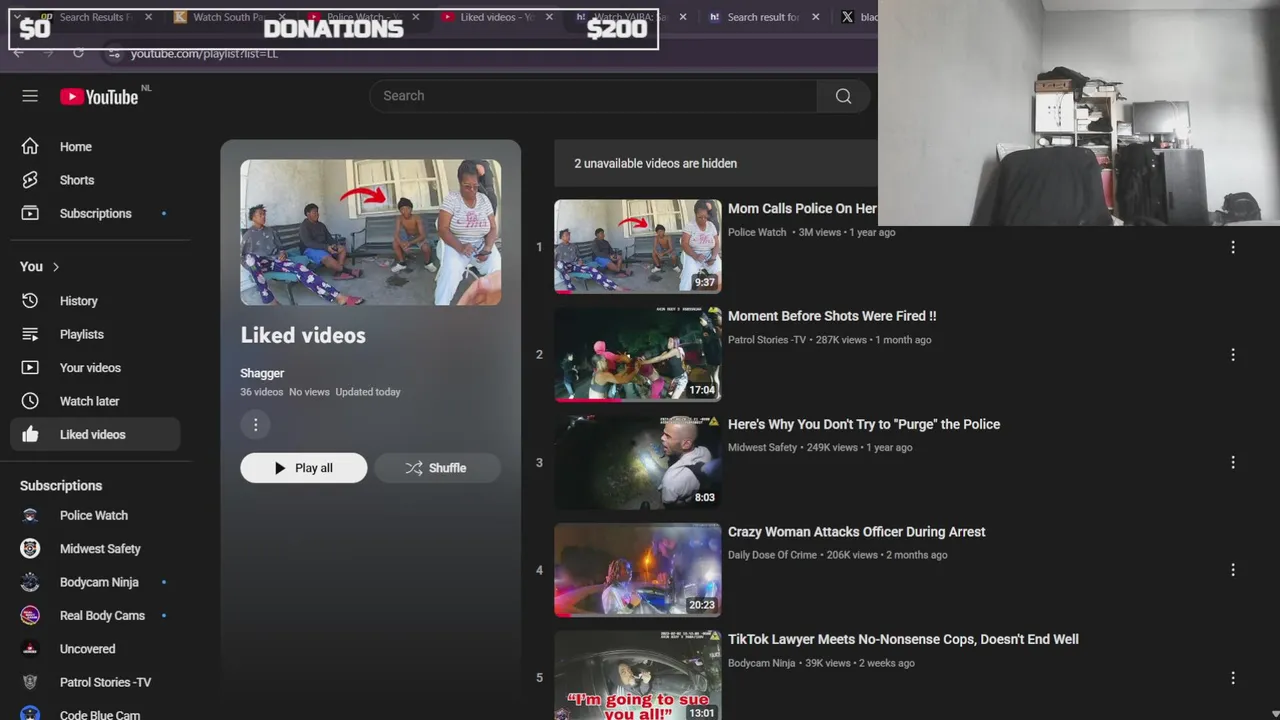Click the Uncovered channel avatar

click(30, 649)
